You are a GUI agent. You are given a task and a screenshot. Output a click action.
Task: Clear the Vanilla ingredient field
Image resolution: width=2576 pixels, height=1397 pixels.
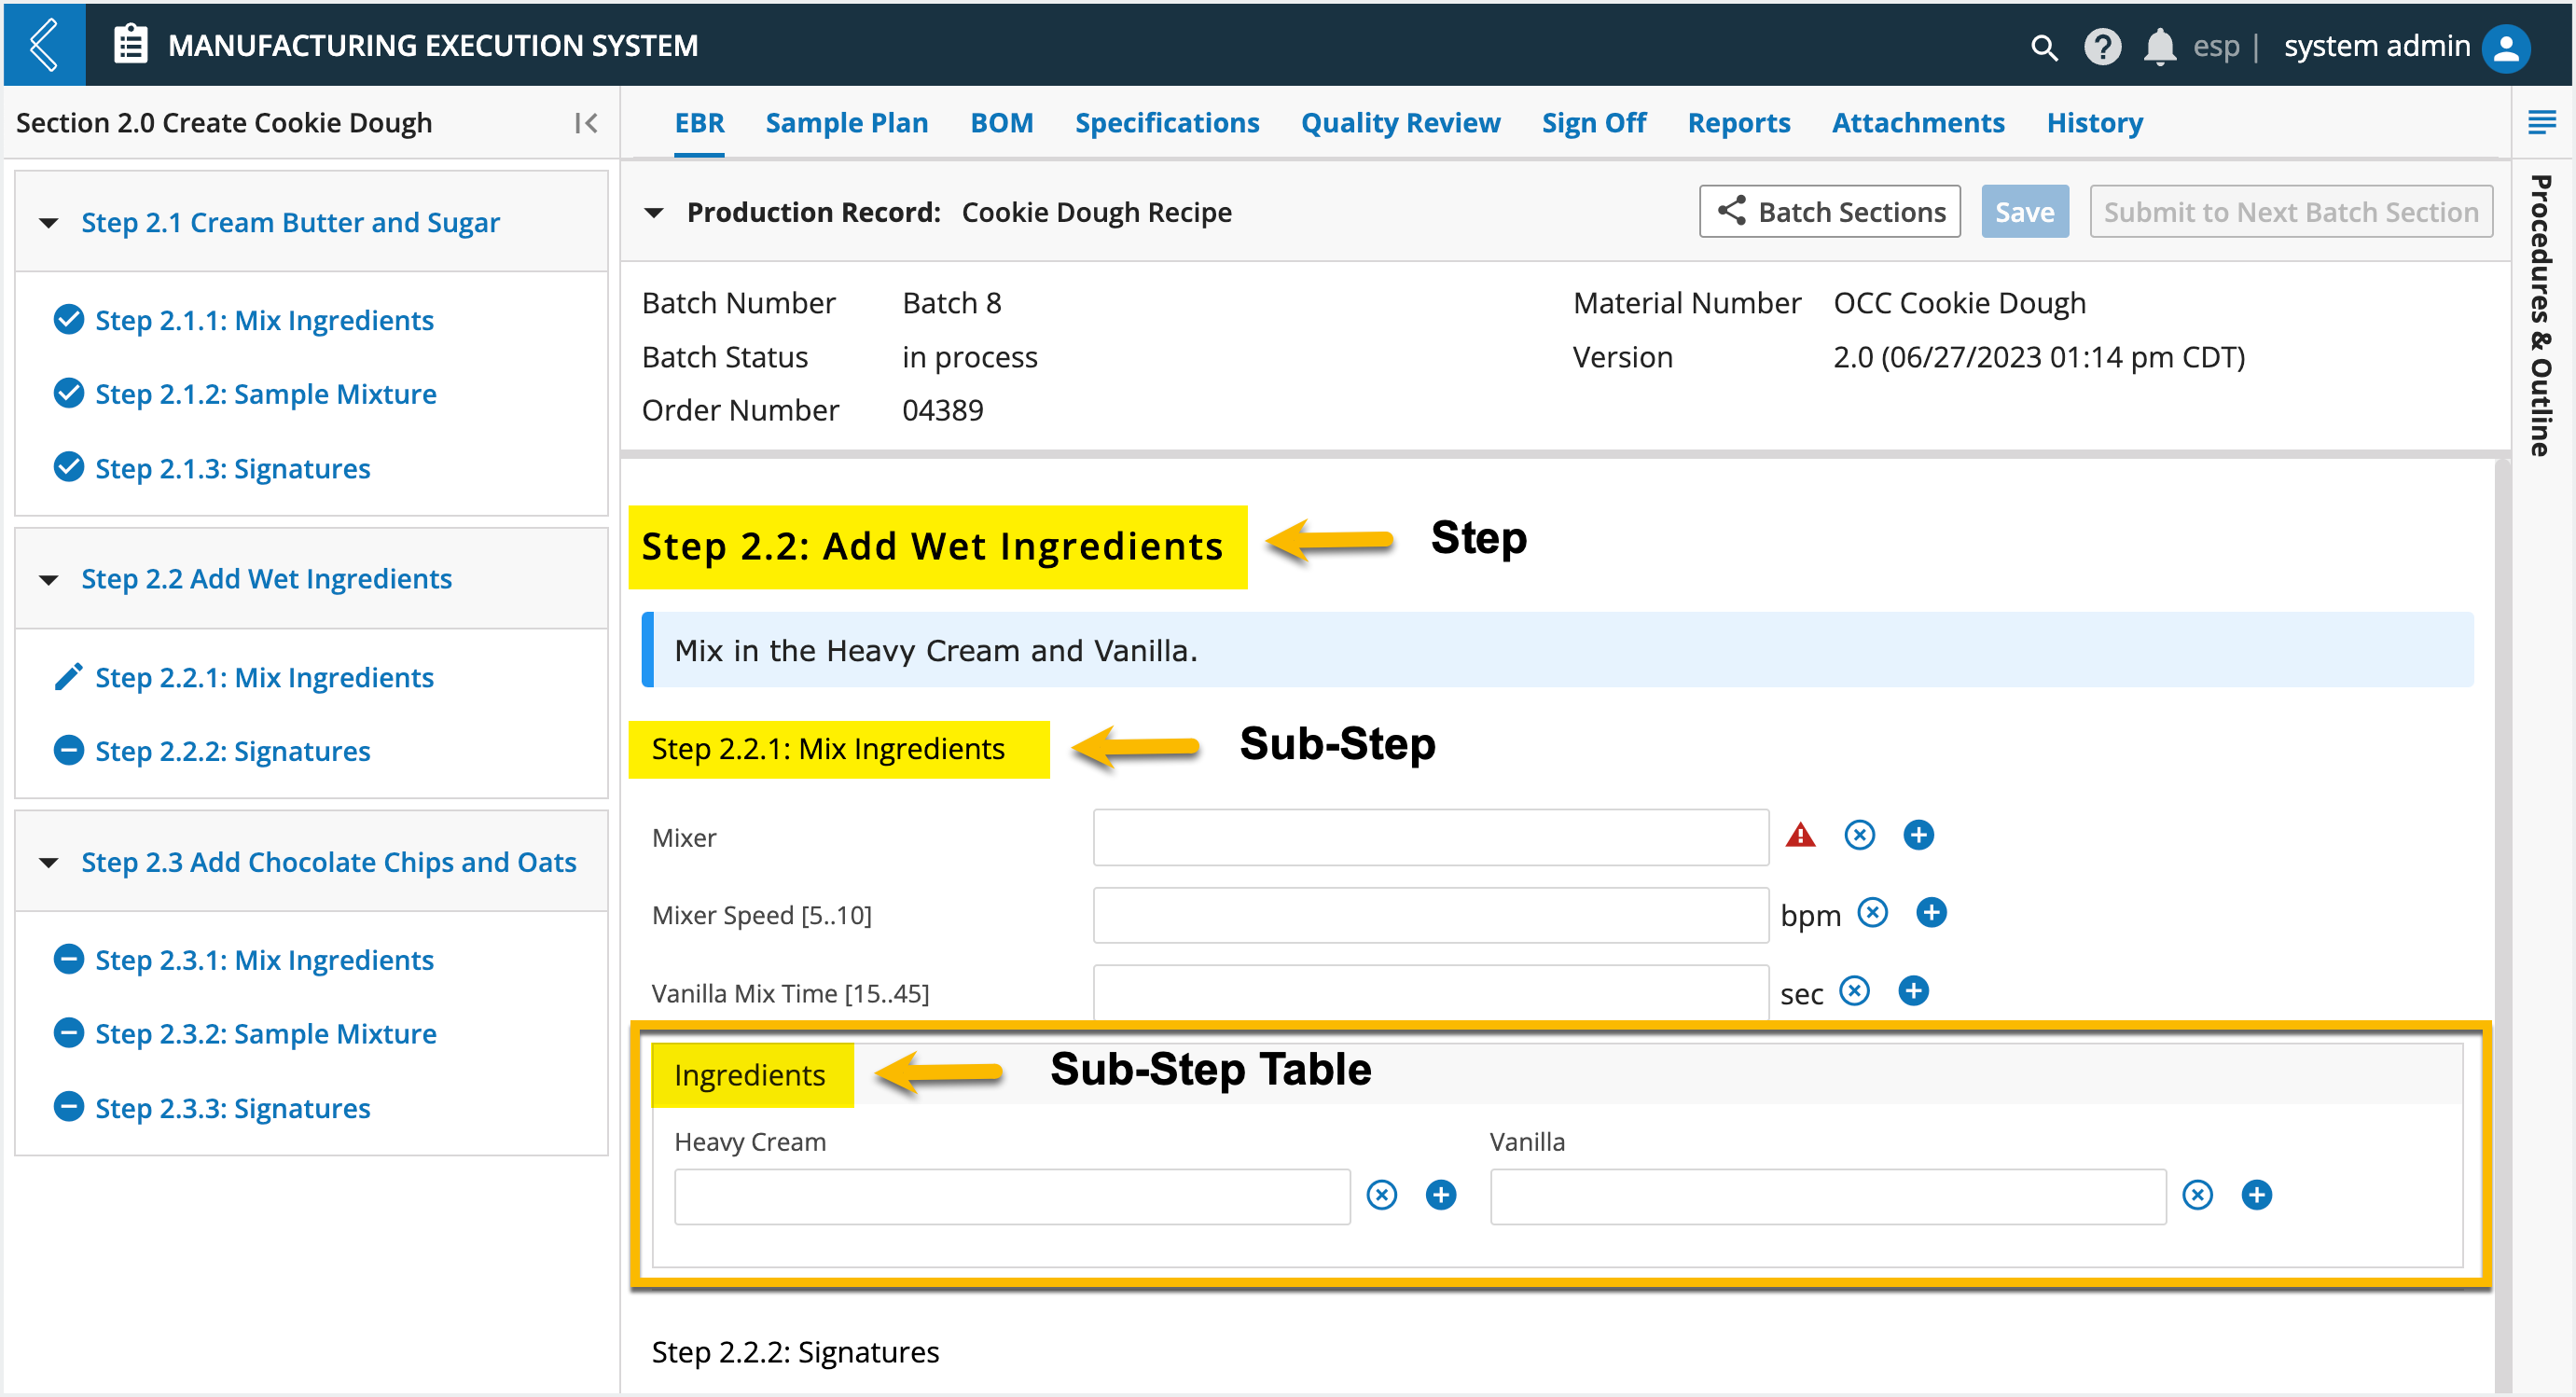coord(2197,1195)
